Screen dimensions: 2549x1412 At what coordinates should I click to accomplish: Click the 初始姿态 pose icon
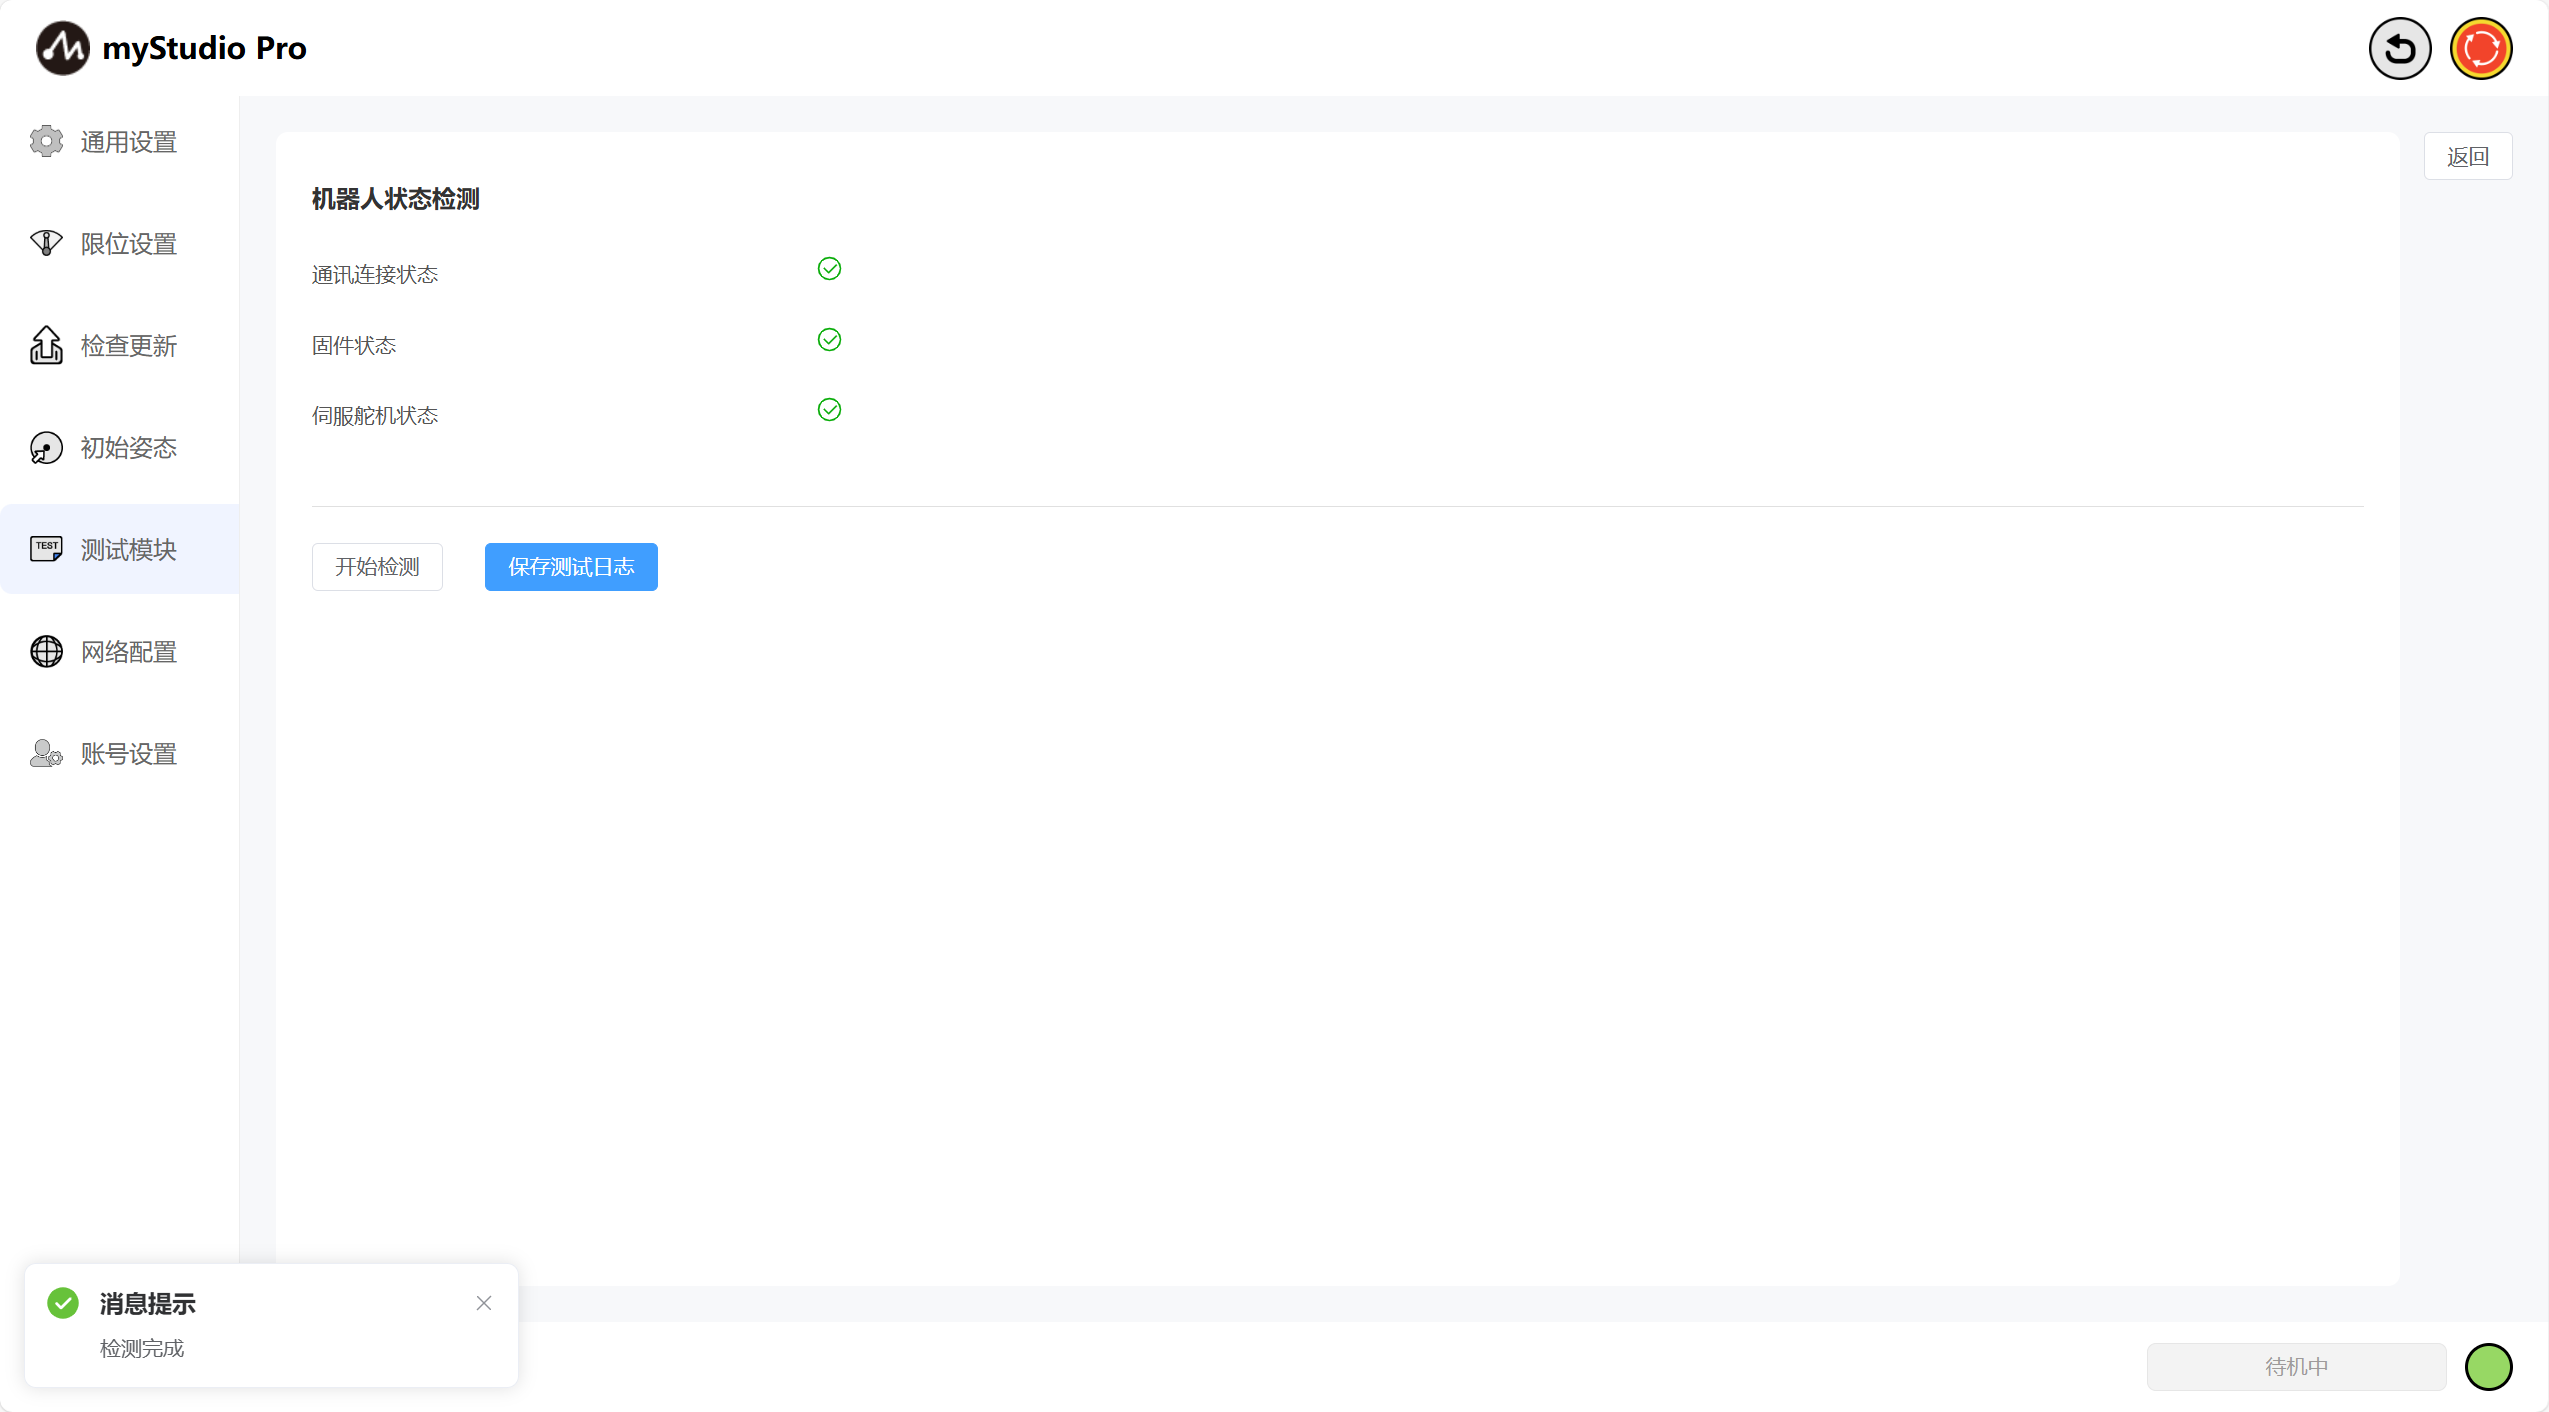tap(46, 448)
